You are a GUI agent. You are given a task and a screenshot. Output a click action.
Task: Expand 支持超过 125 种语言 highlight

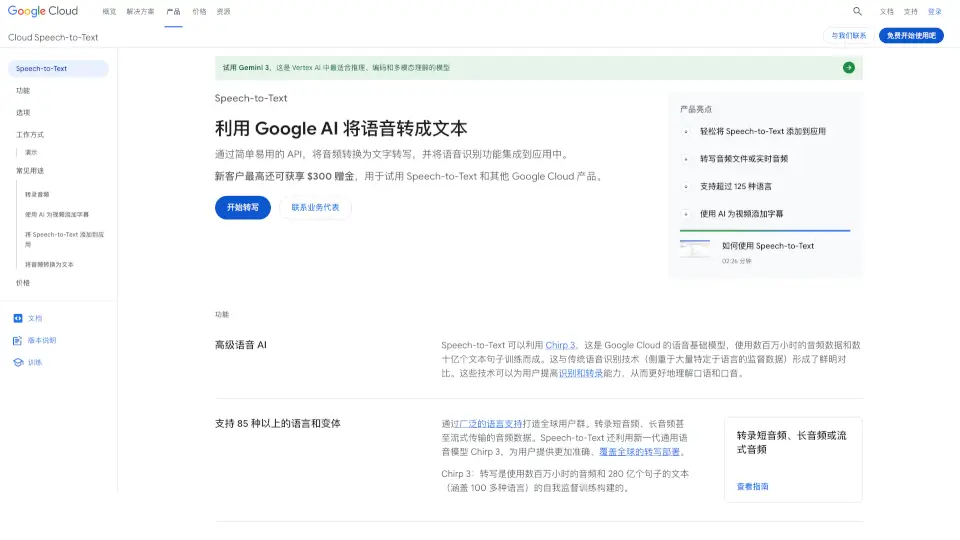(x=736, y=186)
